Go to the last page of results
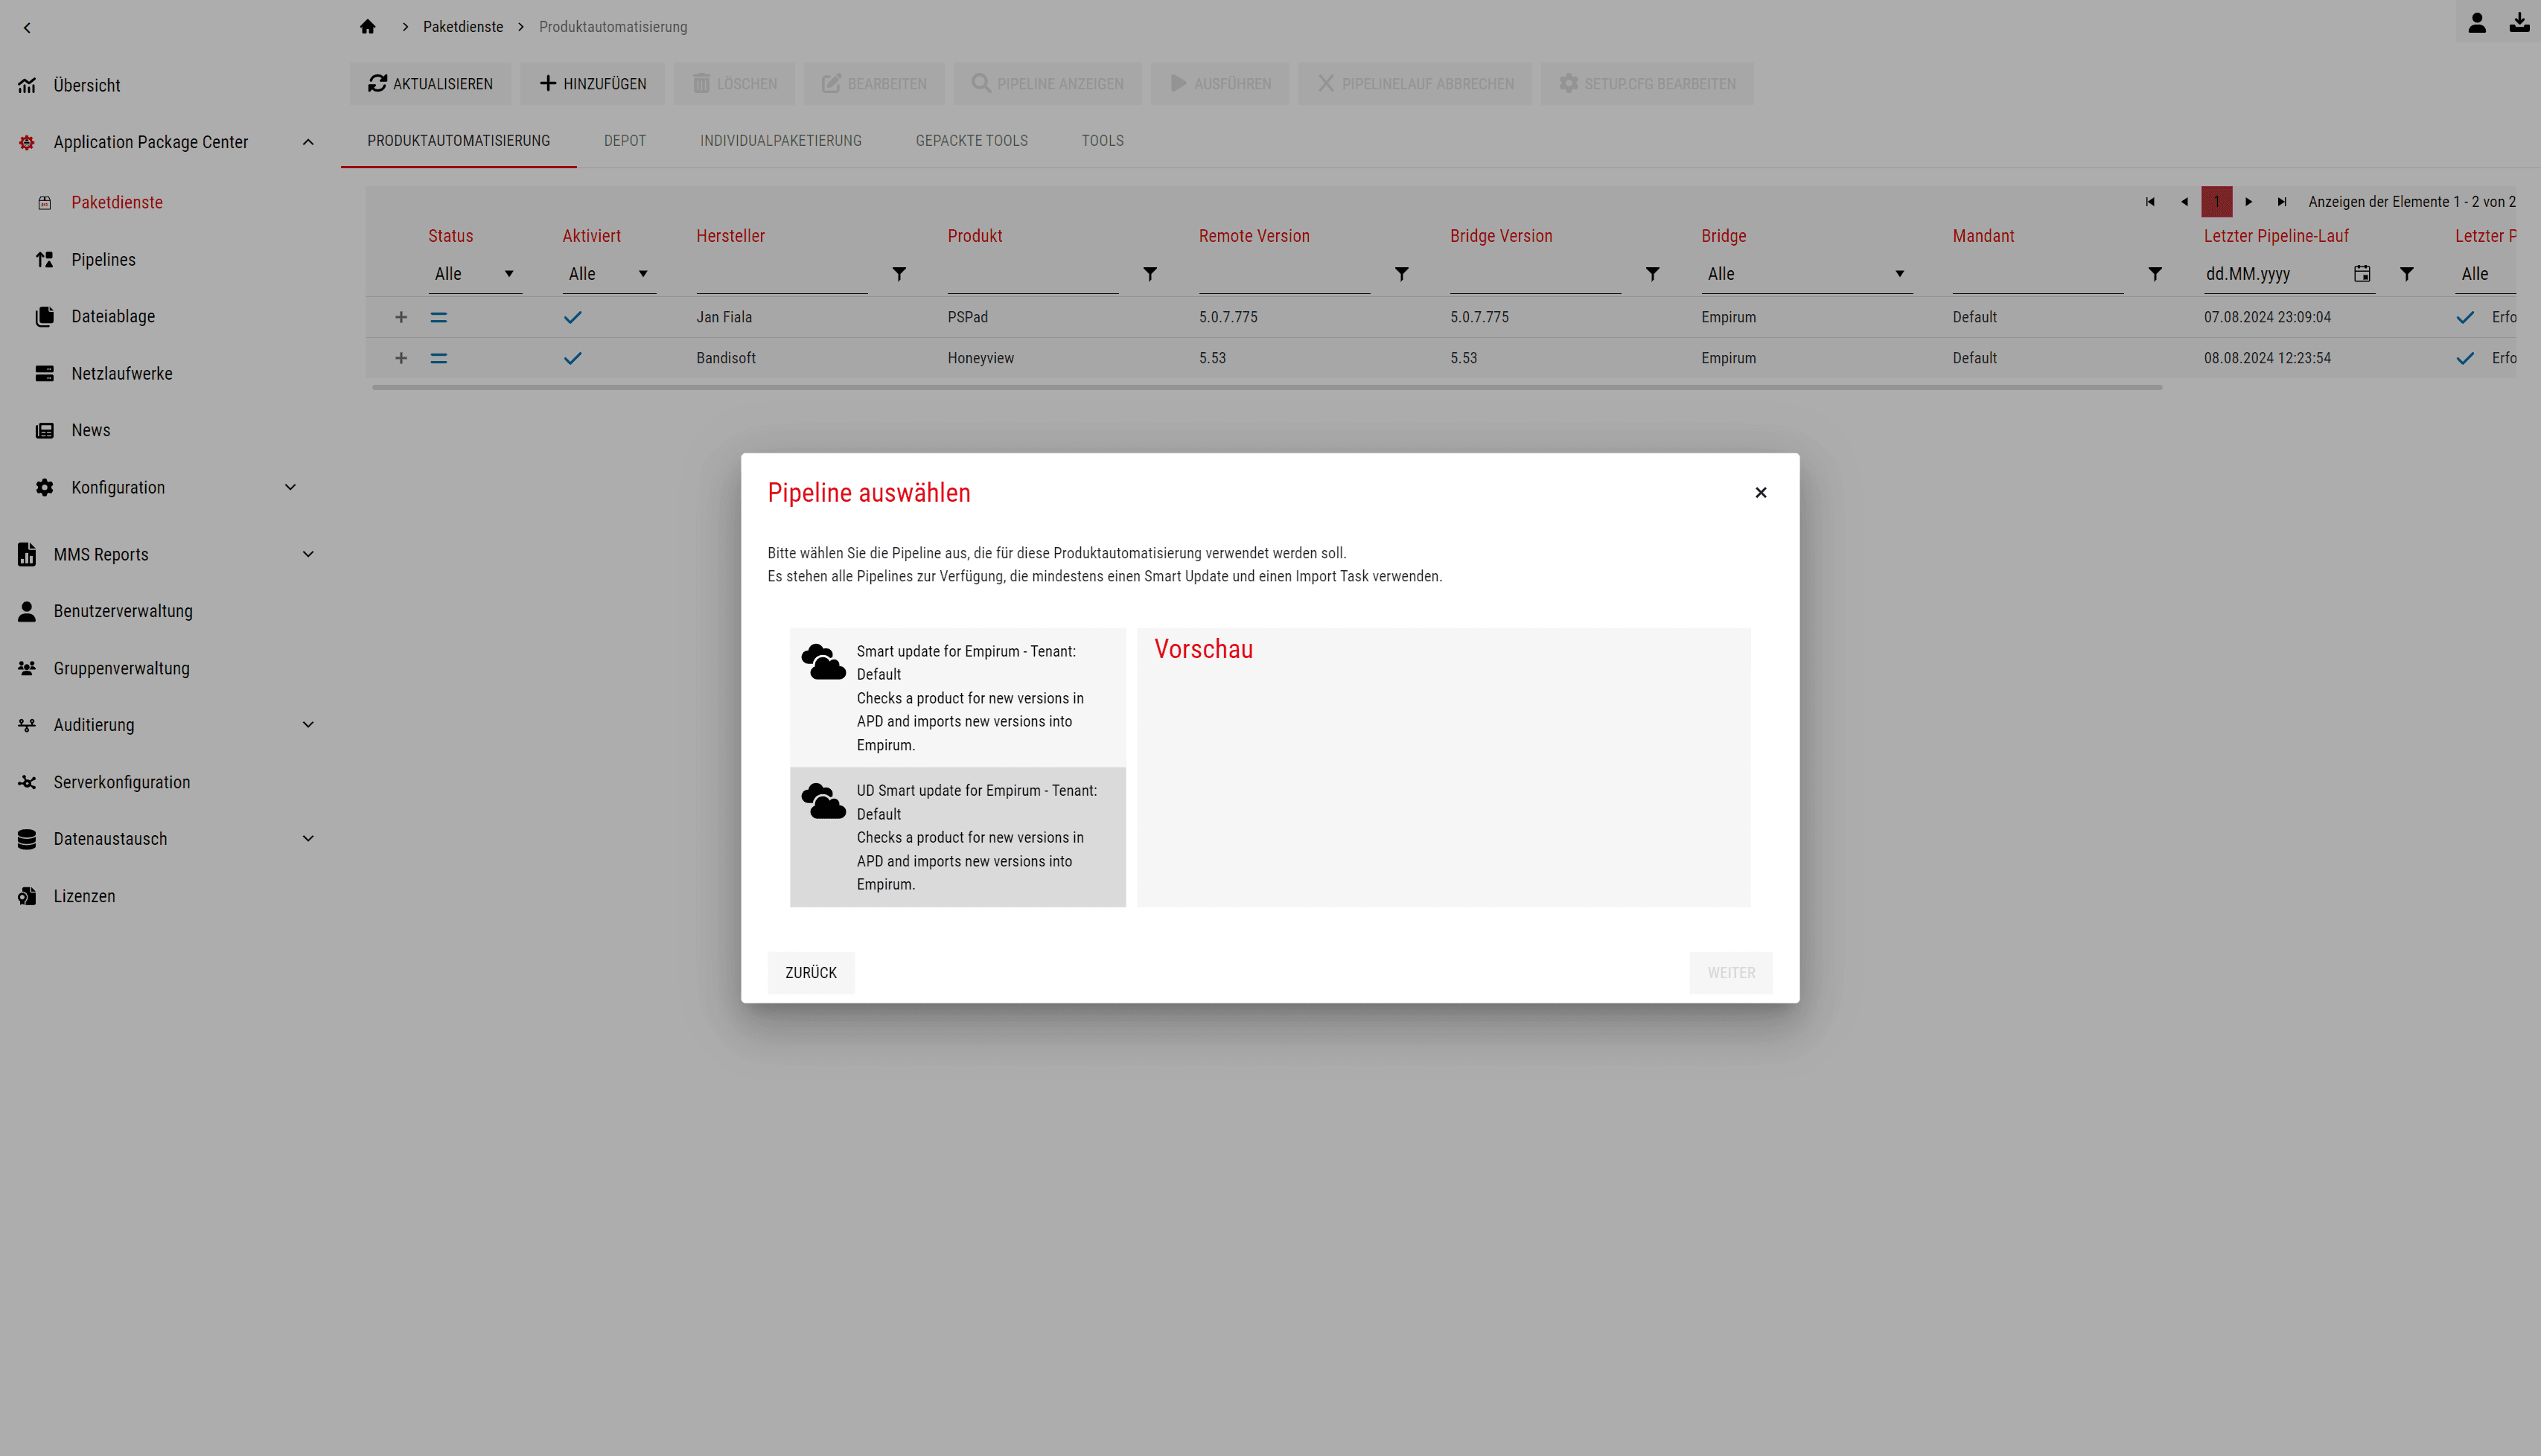Image resolution: width=2541 pixels, height=1456 pixels. click(x=2282, y=202)
